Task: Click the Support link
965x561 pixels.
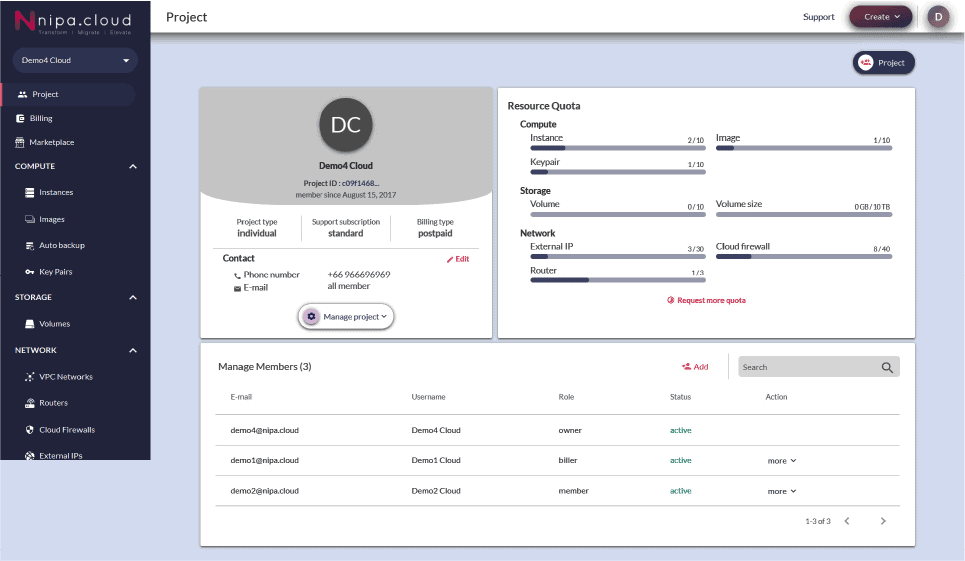Action: tap(819, 17)
